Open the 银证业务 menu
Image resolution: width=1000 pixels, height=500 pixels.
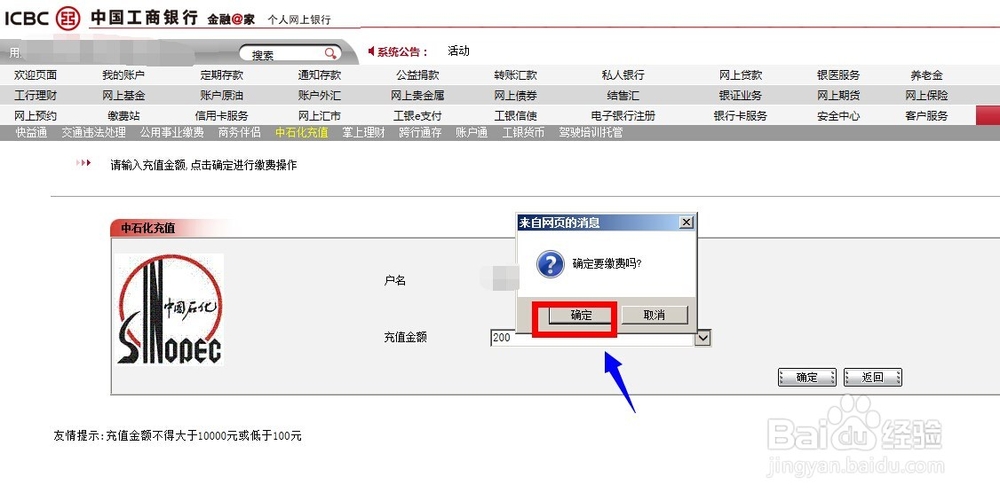coord(740,96)
